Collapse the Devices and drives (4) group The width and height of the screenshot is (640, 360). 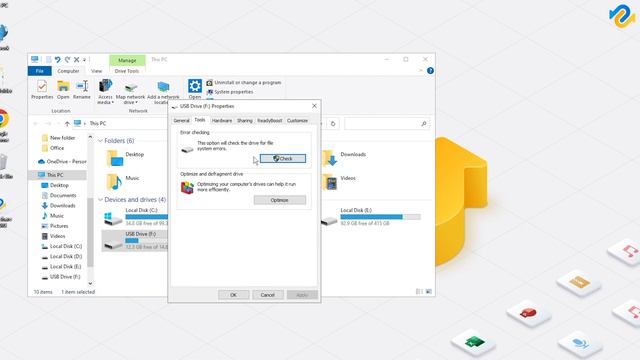click(x=100, y=200)
